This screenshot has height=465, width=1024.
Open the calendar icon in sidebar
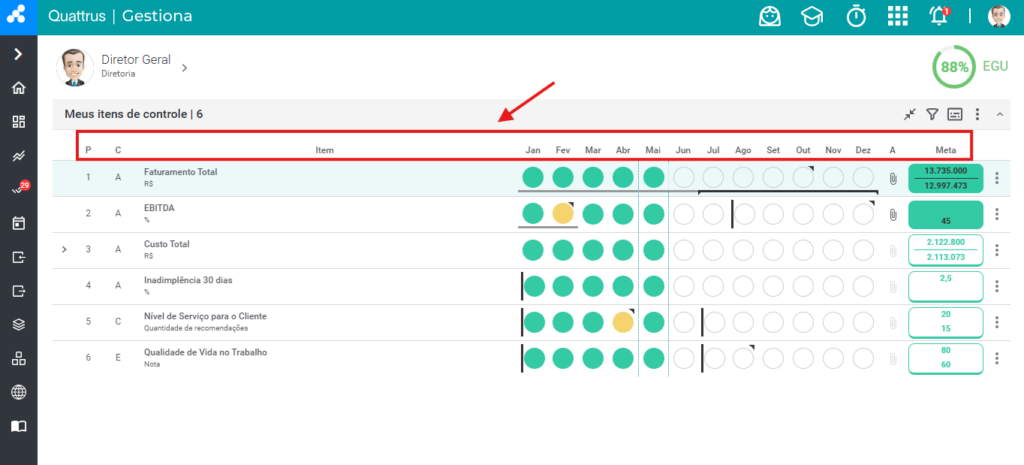[19, 223]
